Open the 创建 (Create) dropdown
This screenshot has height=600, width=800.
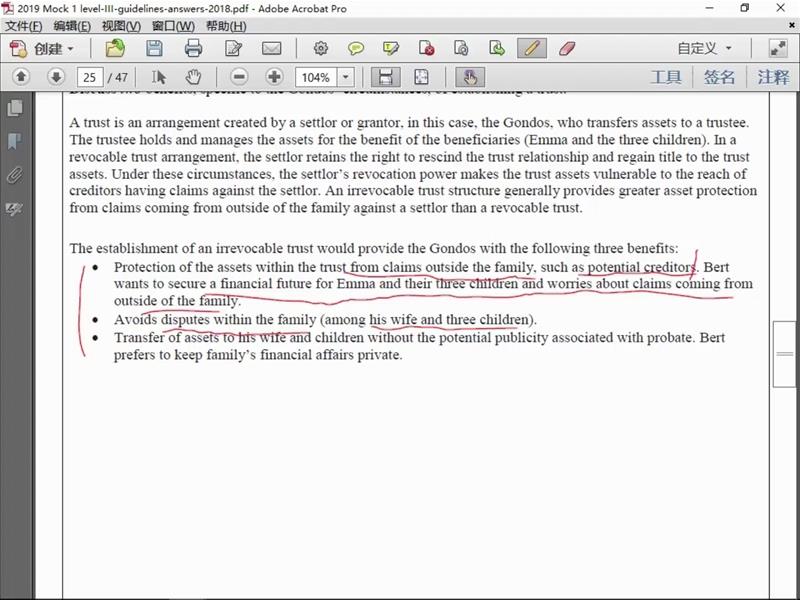[x=42, y=48]
